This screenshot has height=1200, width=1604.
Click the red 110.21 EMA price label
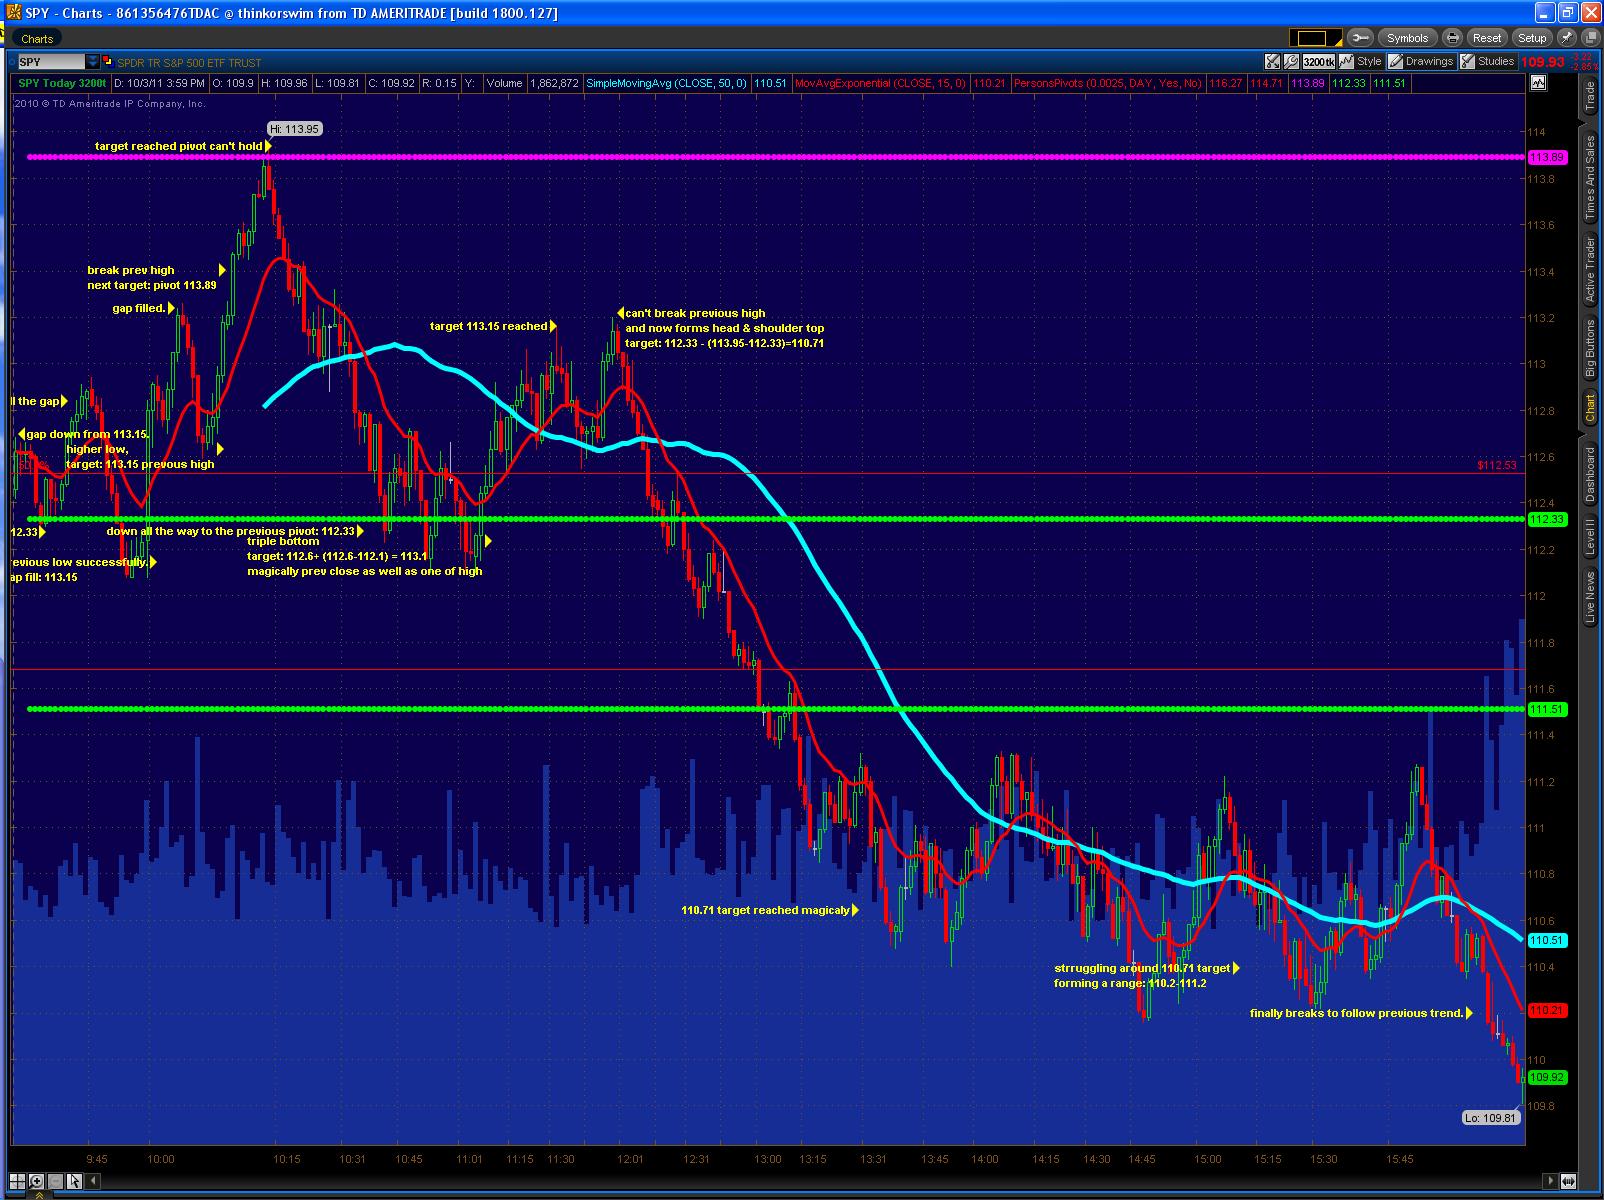1547,1010
